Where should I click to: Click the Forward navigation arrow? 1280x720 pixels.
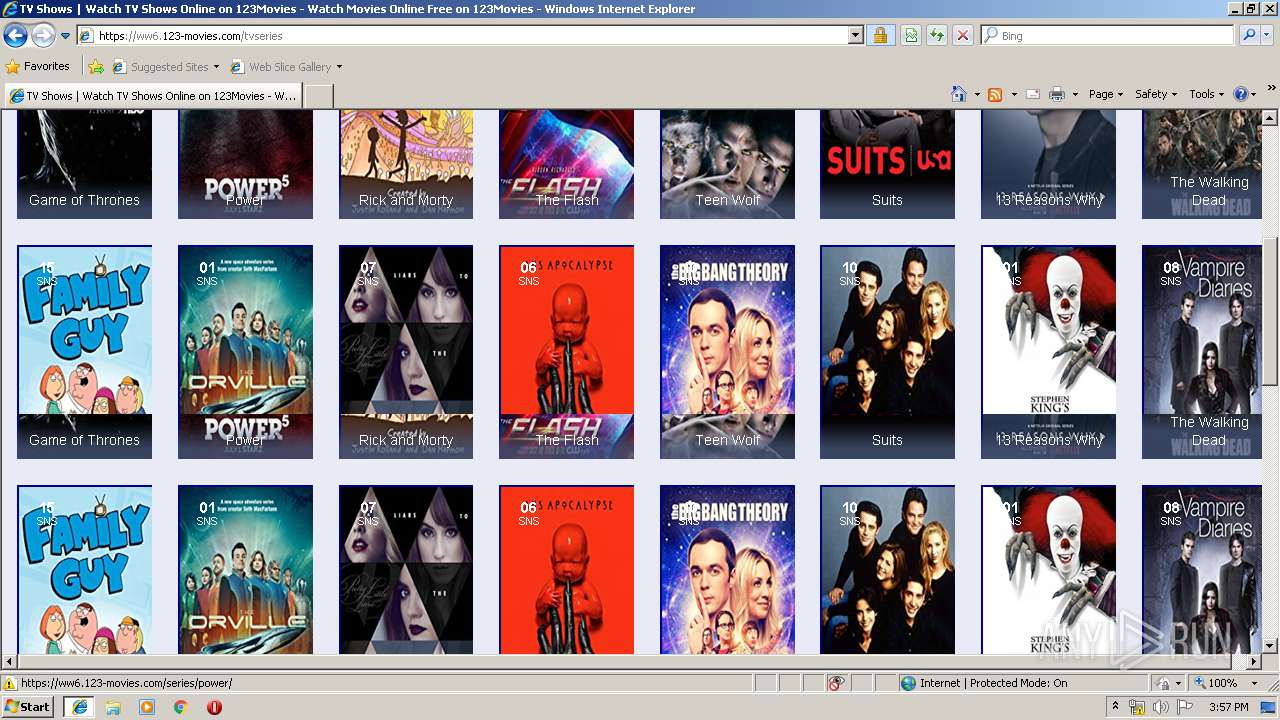[x=43, y=36]
